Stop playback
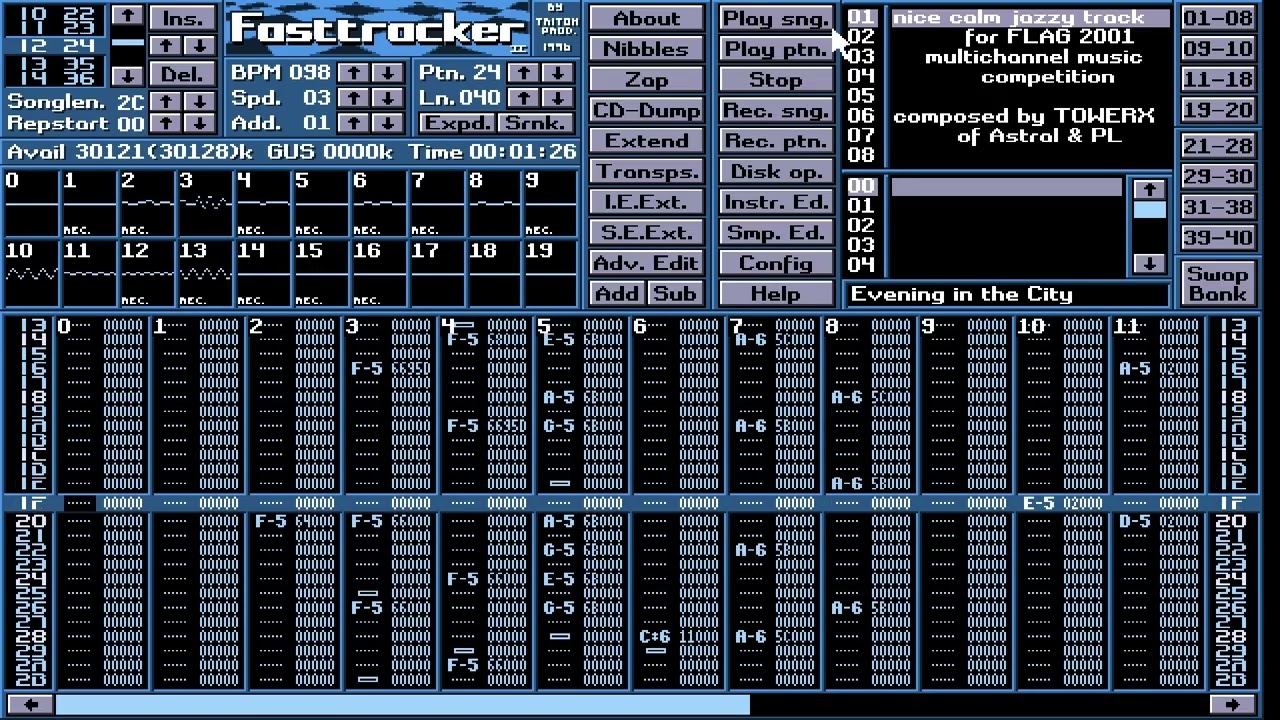The height and width of the screenshot is (720, 1280). tap(776, 80)
